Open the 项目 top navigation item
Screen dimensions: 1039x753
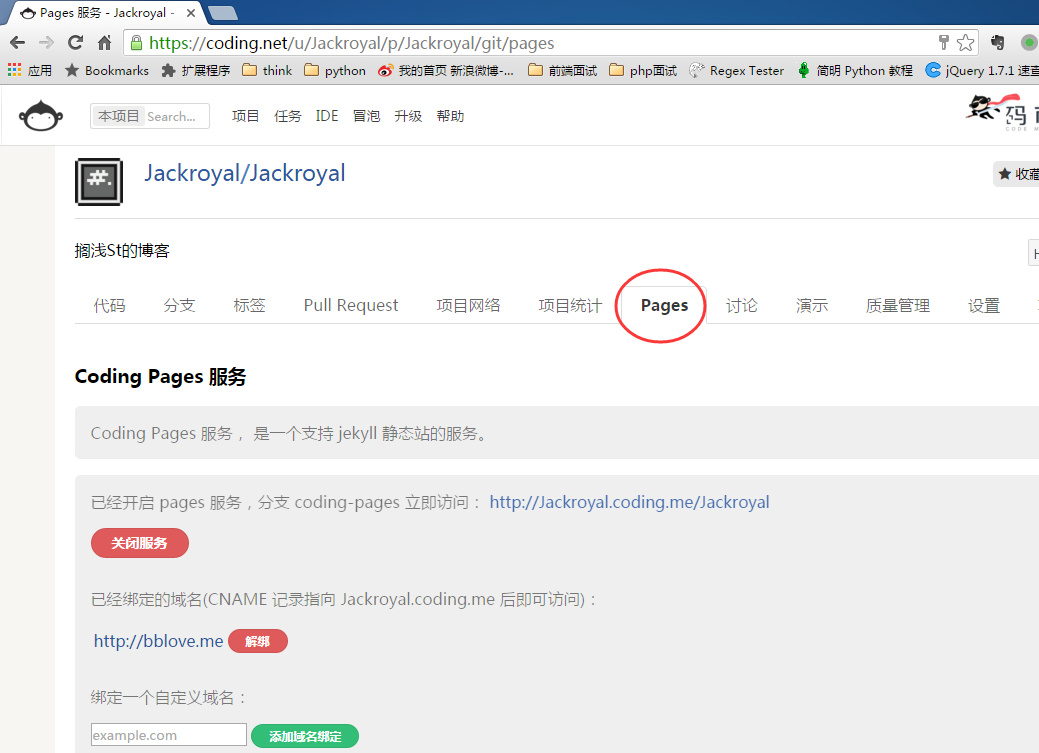[x=245, y=116]
